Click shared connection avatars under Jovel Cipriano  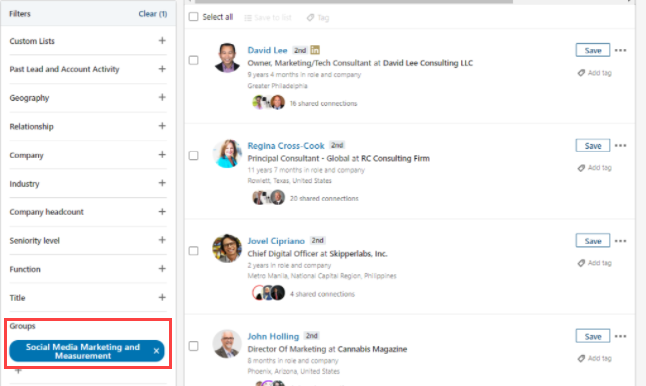269,293
